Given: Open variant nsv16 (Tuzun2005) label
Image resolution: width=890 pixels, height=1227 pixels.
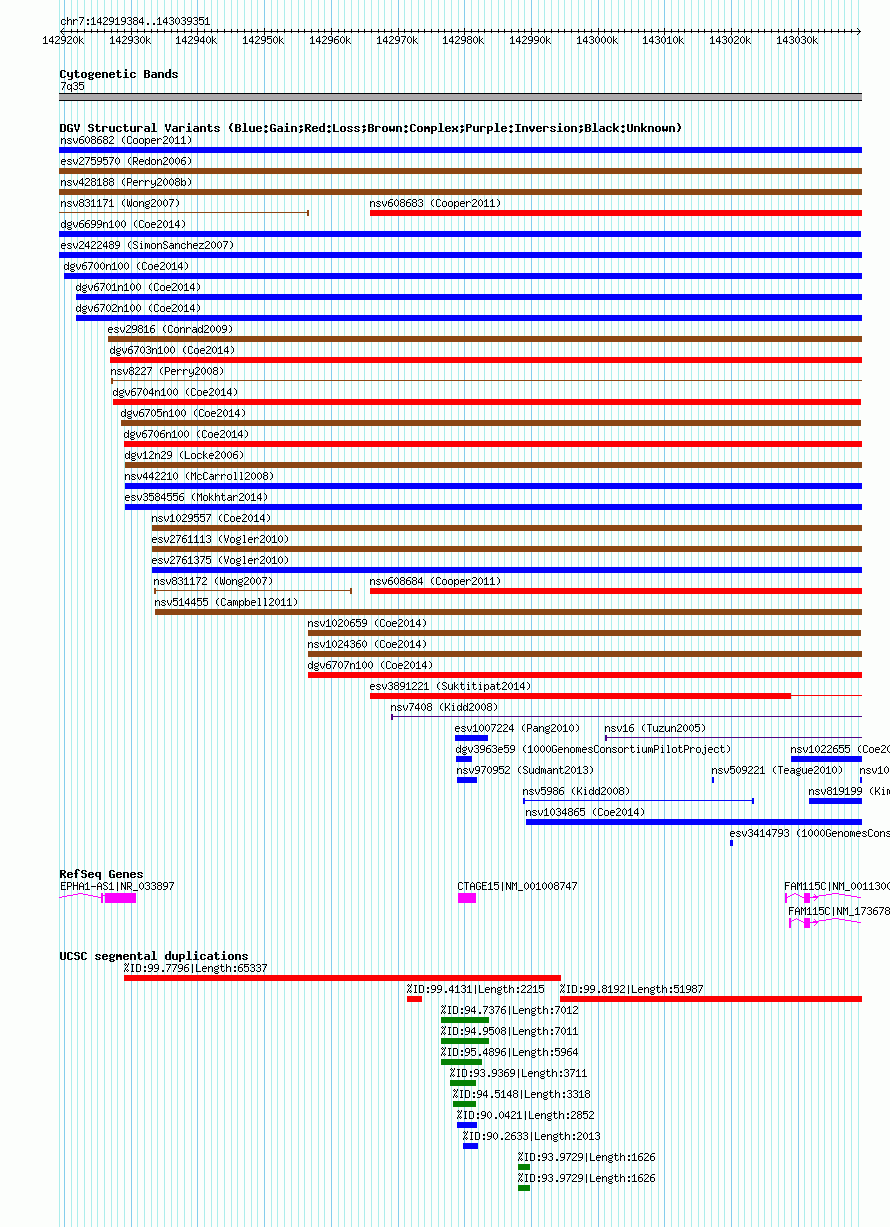Looking at the screenshot, I should [655, 728].
